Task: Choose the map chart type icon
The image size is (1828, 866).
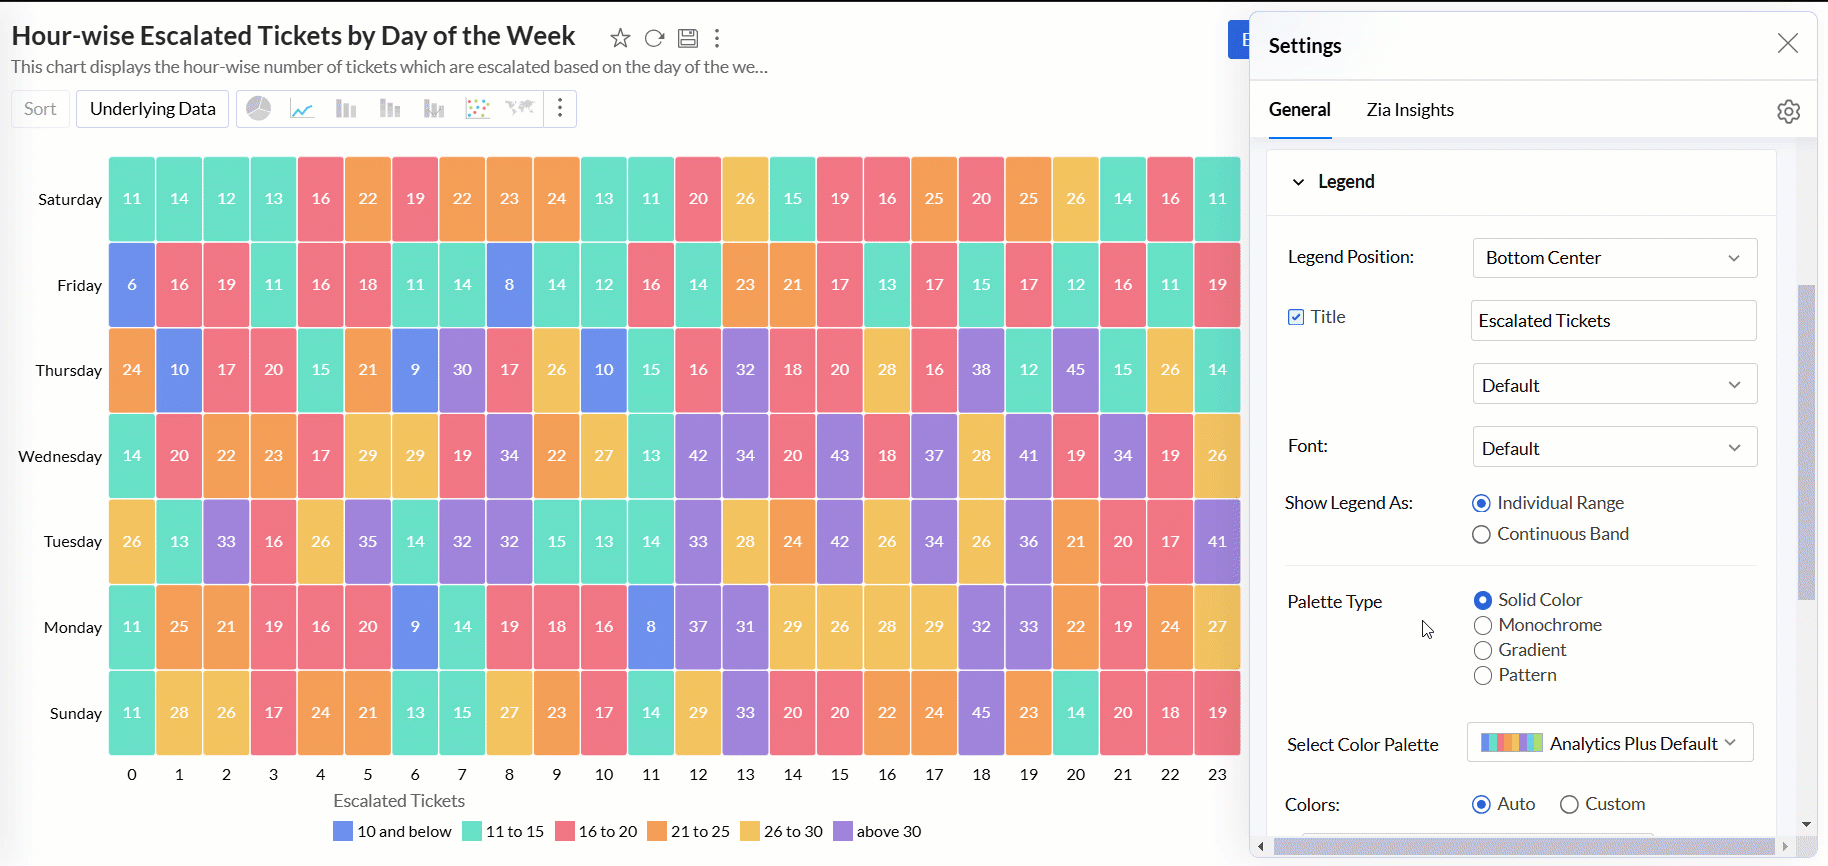Action: (520, 109)
